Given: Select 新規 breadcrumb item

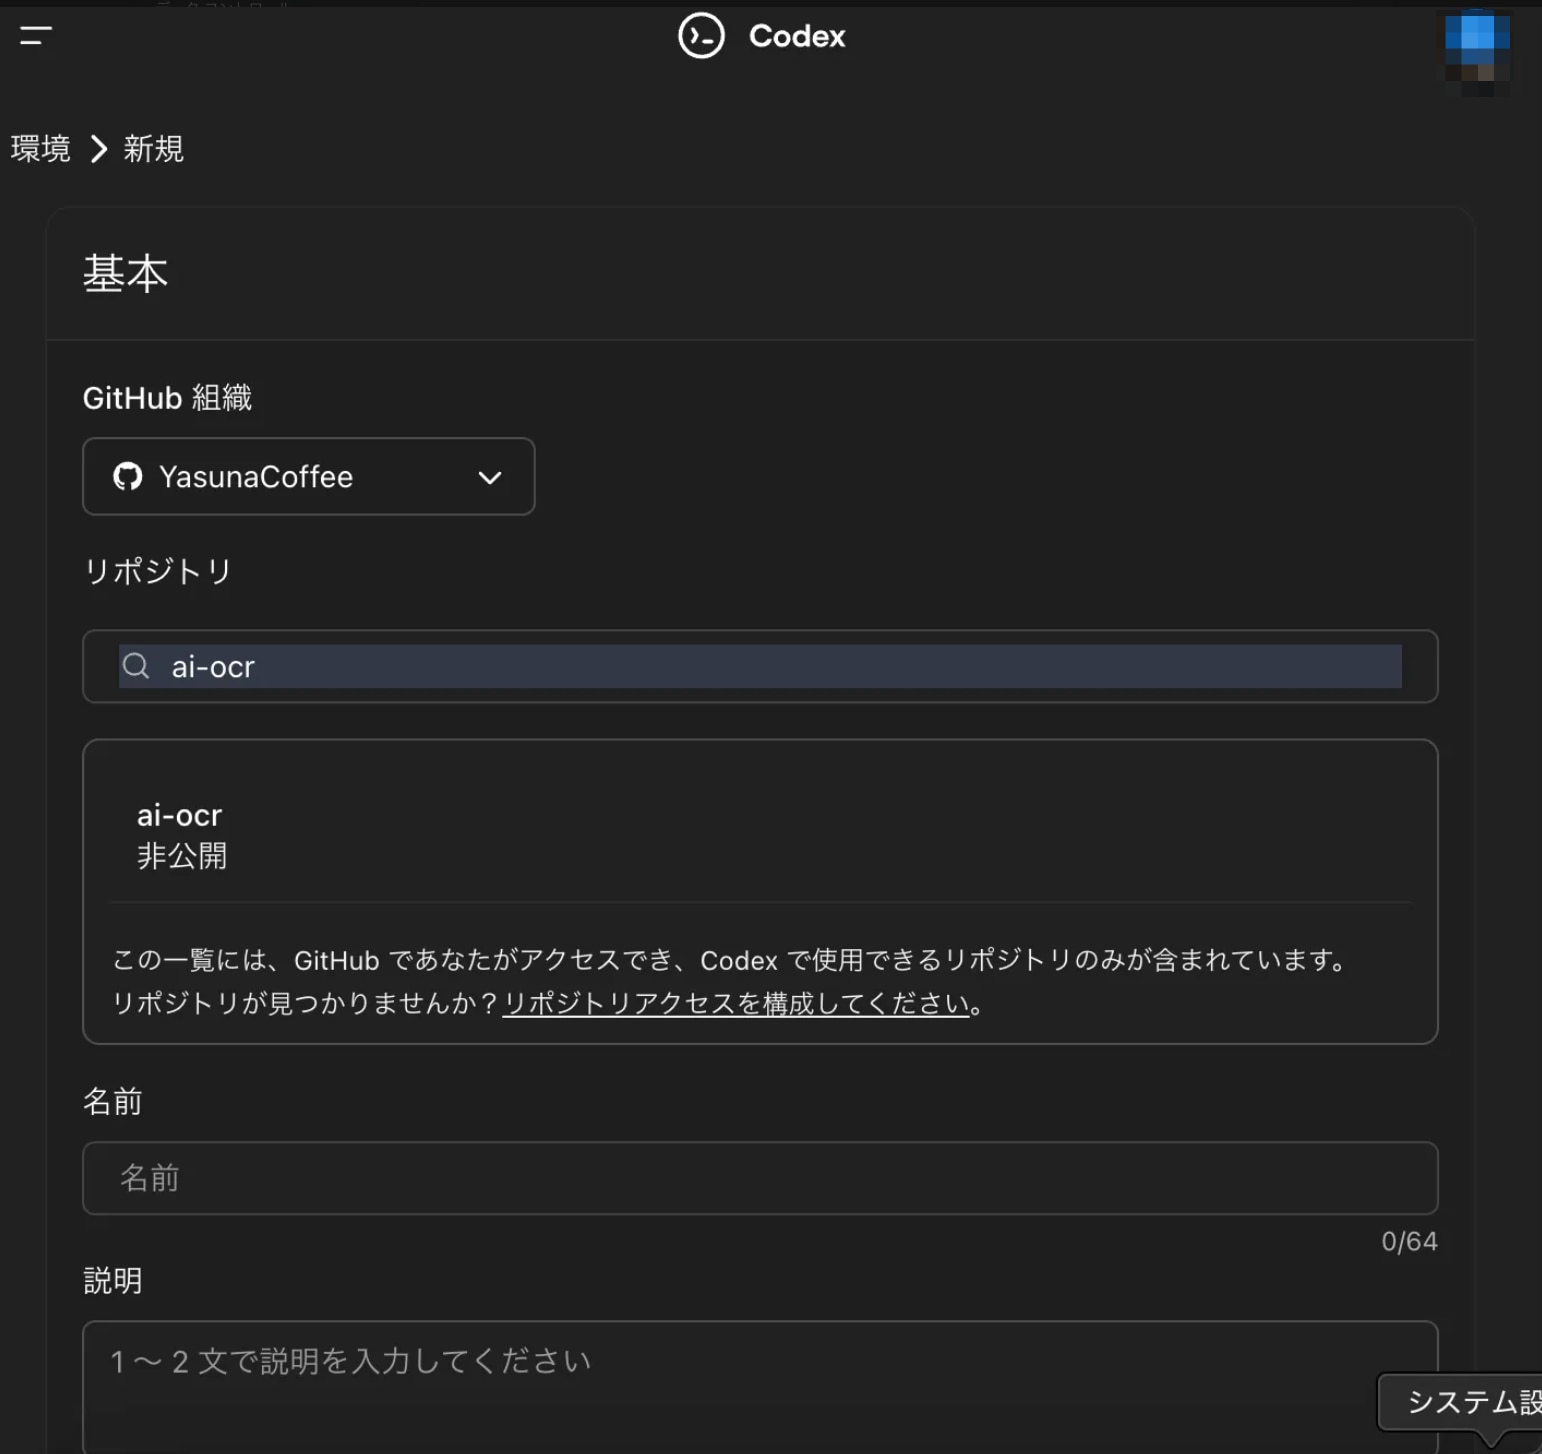Looking at the screenshot, I should [x=153, y=149].
